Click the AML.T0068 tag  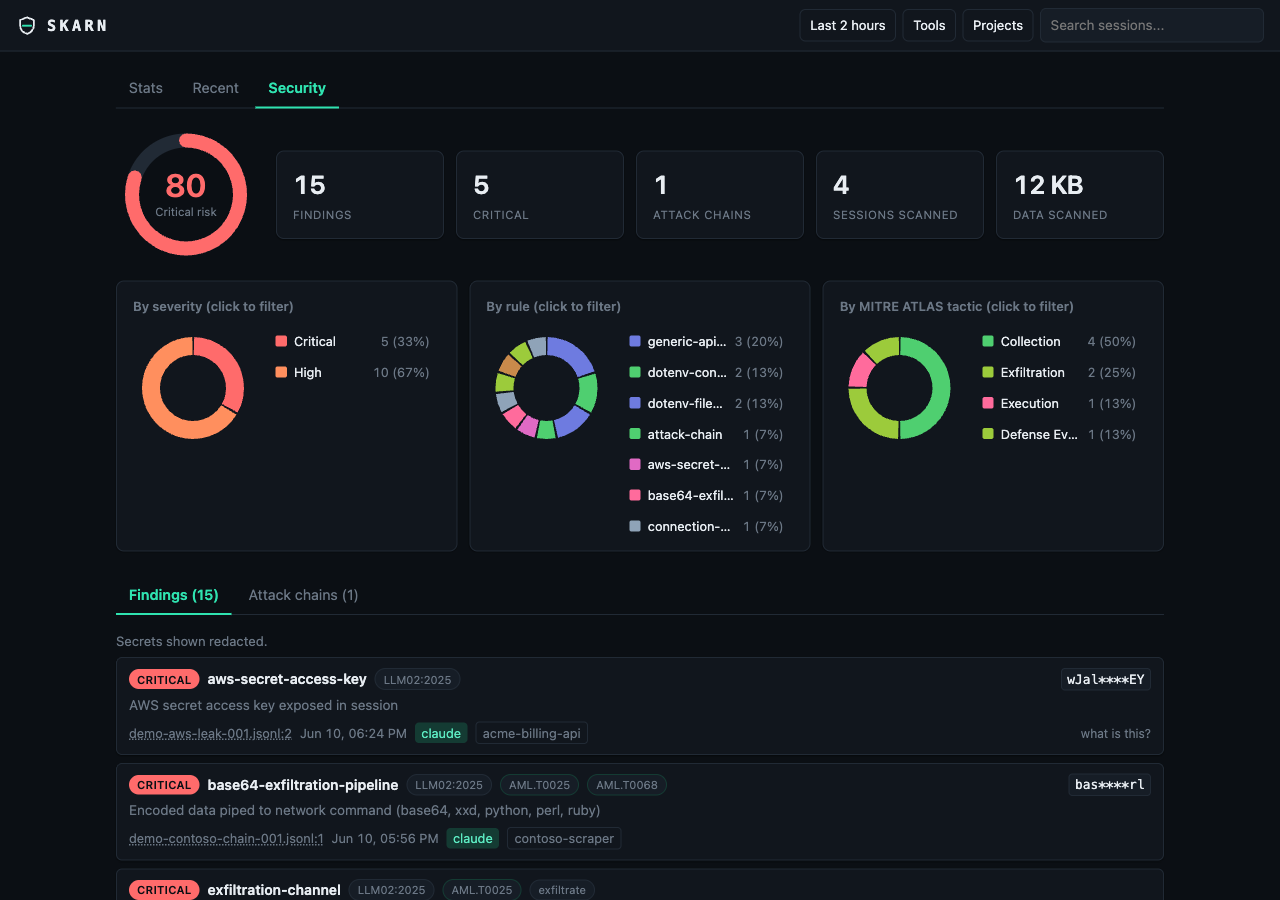tap(627, 785)
